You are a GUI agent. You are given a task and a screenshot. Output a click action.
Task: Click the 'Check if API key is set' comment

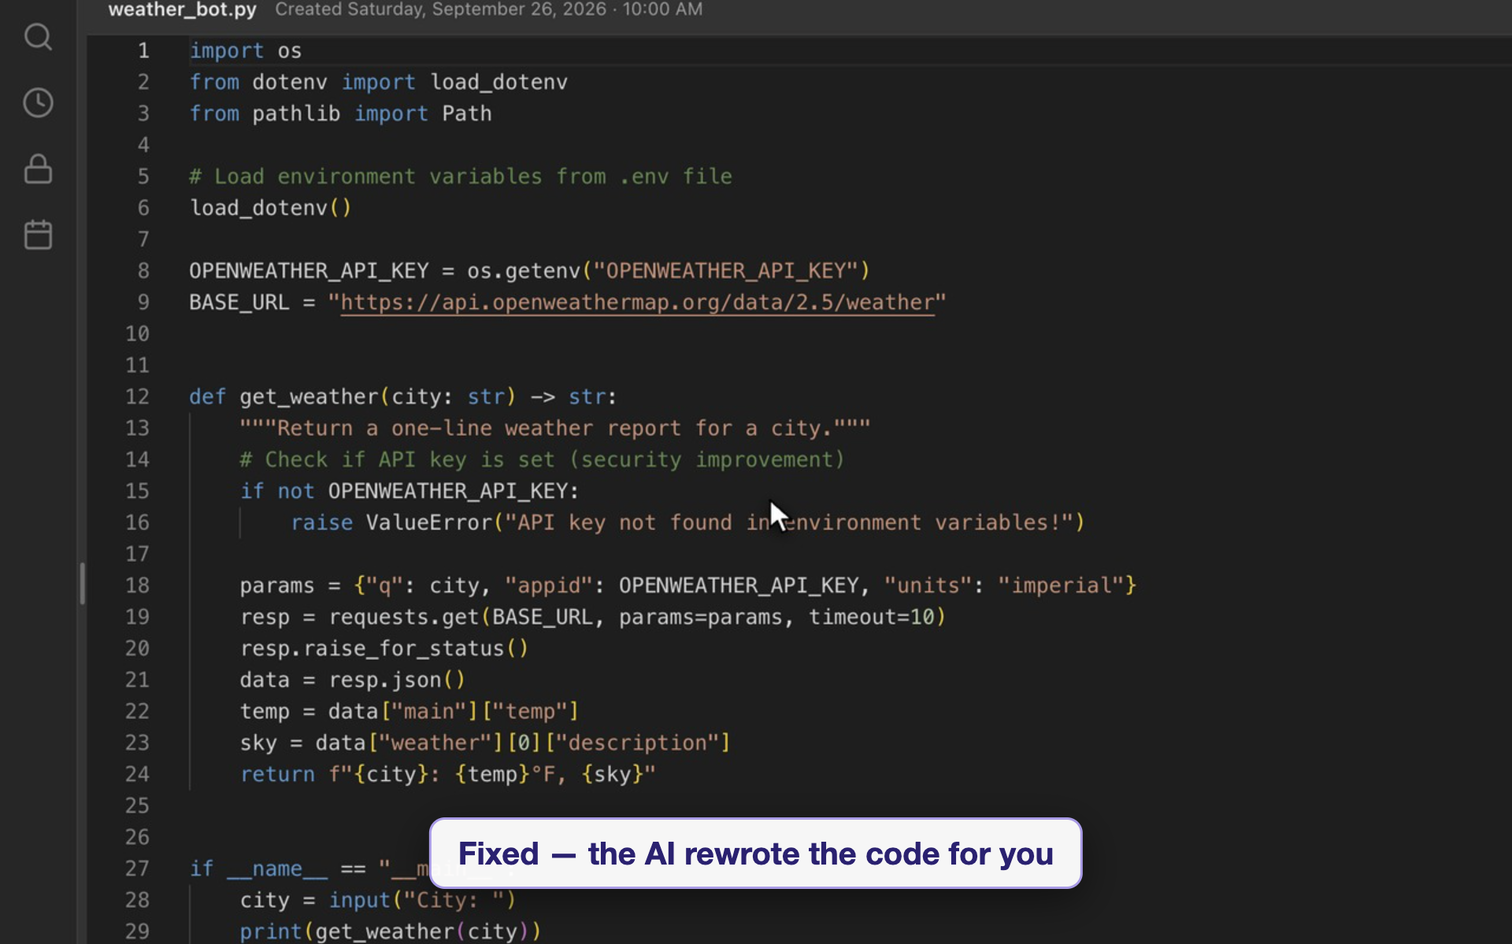[x=542, y=459]
